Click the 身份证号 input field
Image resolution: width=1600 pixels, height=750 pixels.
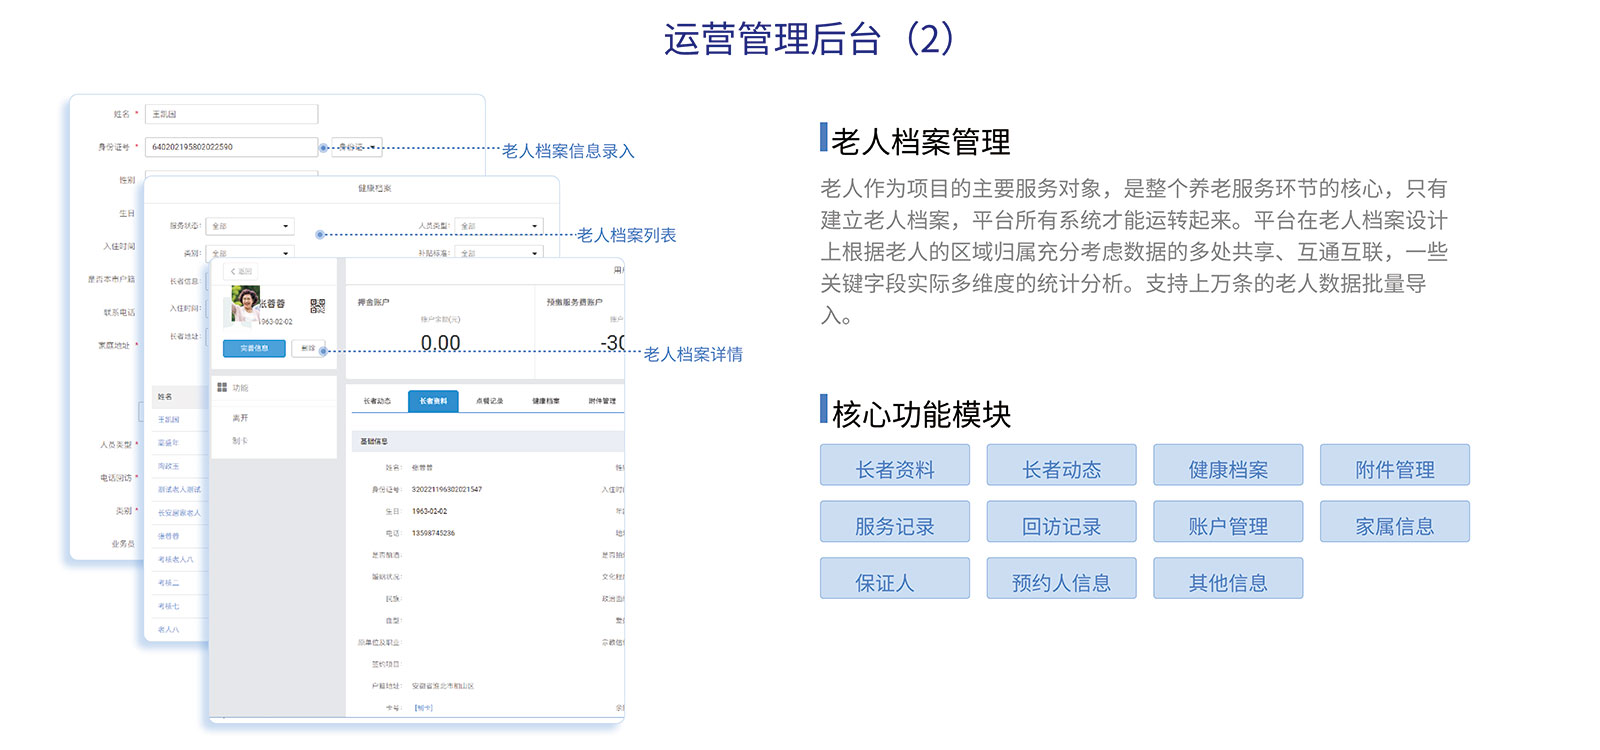point(232,147)
